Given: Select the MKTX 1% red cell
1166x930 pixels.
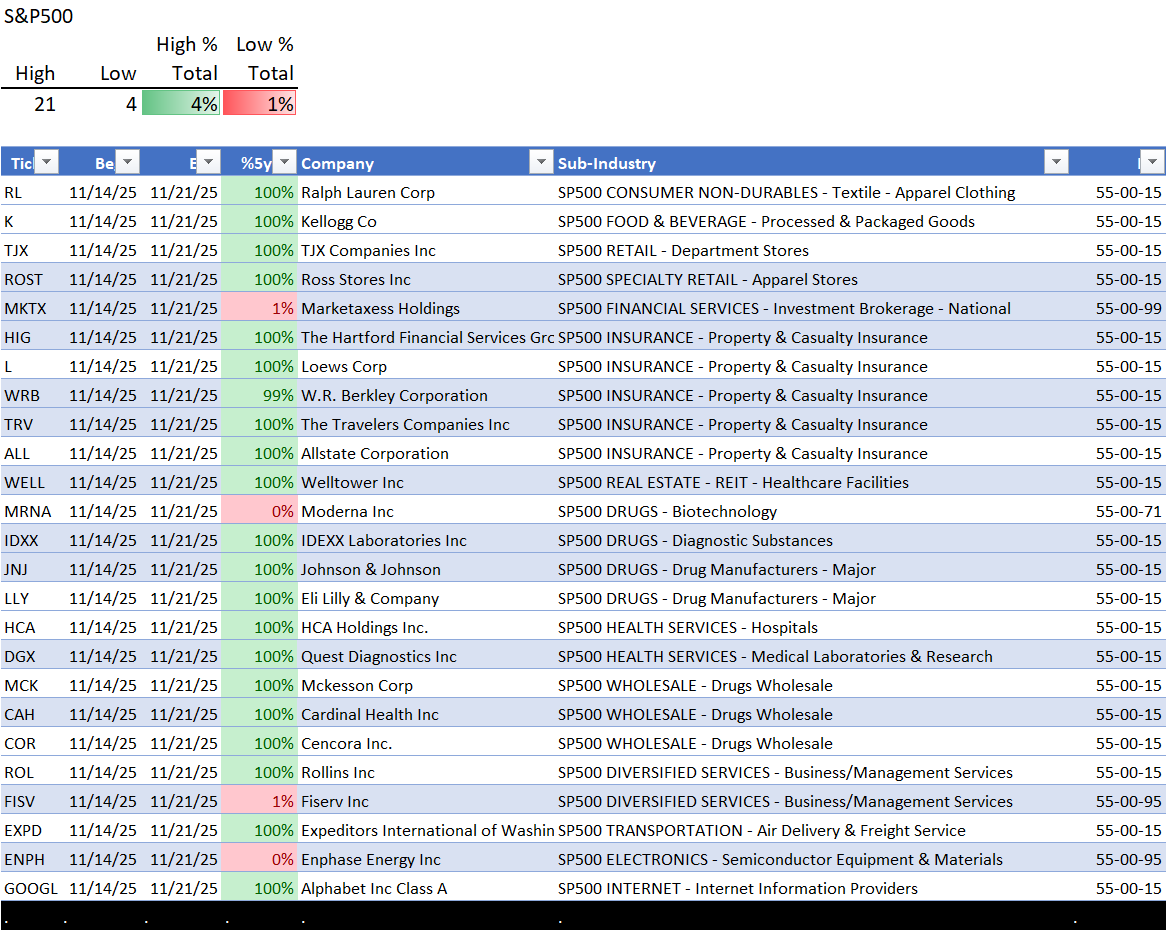Looking at the screenshot, I should click(260, 309).
